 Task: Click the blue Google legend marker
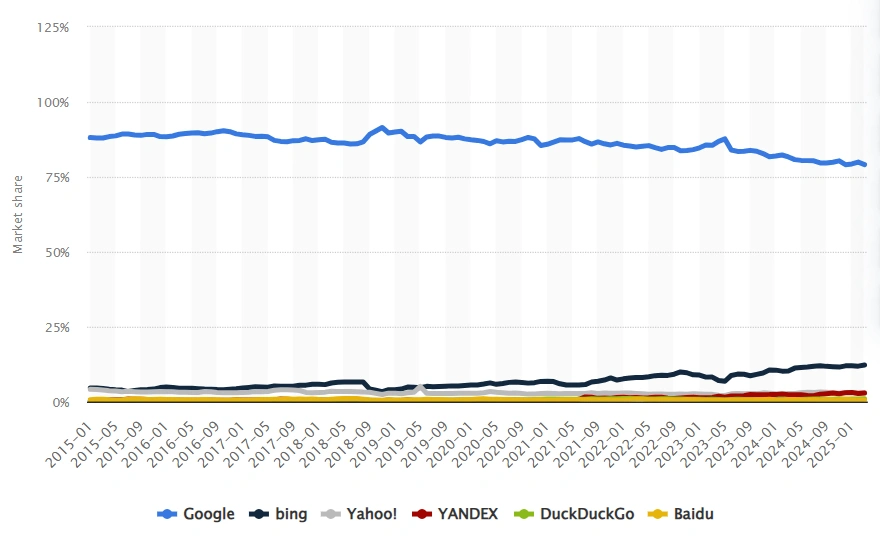170,514
